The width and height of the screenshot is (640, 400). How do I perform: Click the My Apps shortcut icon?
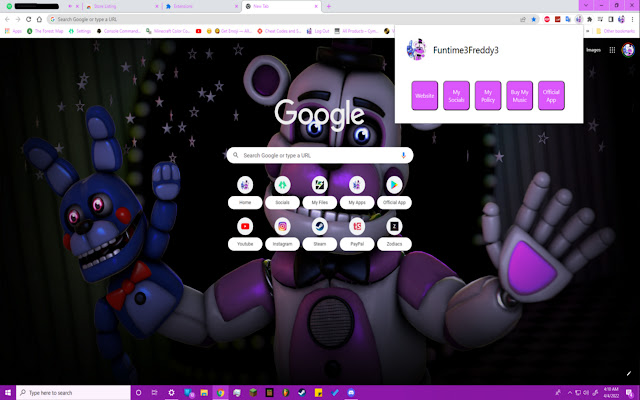357,185
